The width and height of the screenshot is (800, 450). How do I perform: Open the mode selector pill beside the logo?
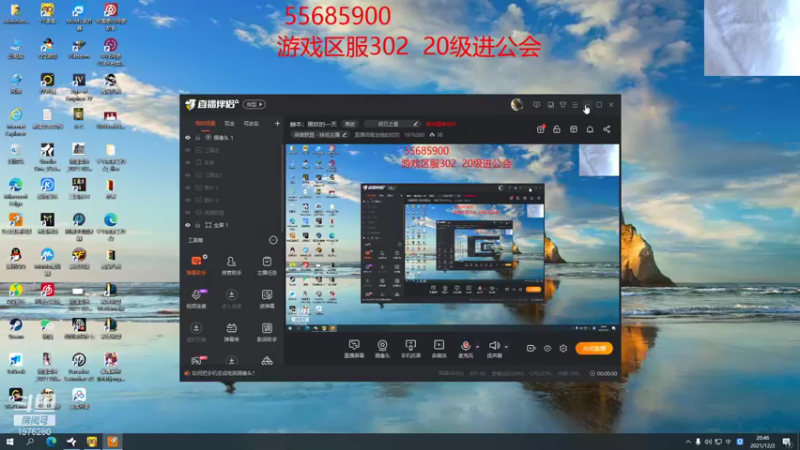click(x=254, y=105)
